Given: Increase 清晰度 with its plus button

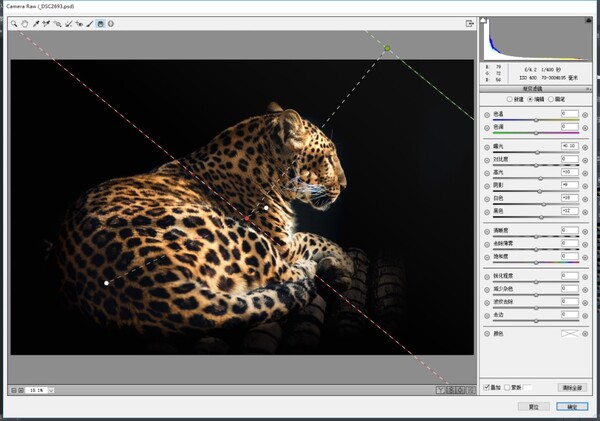Looking at the screenshot, I should 585,232.
